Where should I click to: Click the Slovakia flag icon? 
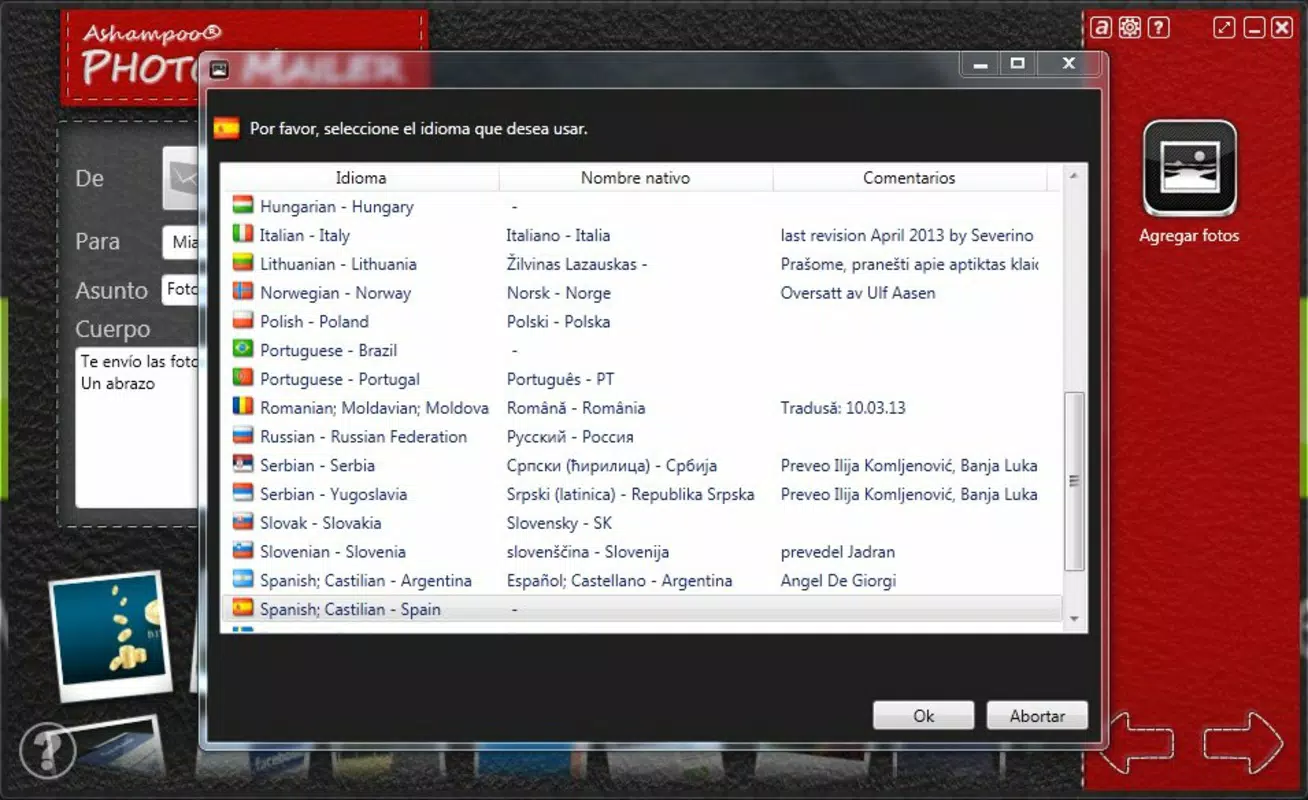pos(243,523)
